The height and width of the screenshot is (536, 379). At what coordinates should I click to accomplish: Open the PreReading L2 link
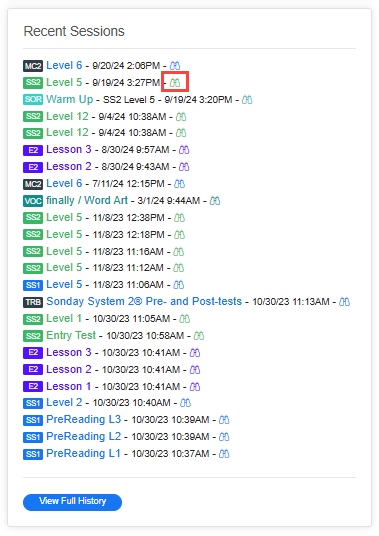point(84,437)
